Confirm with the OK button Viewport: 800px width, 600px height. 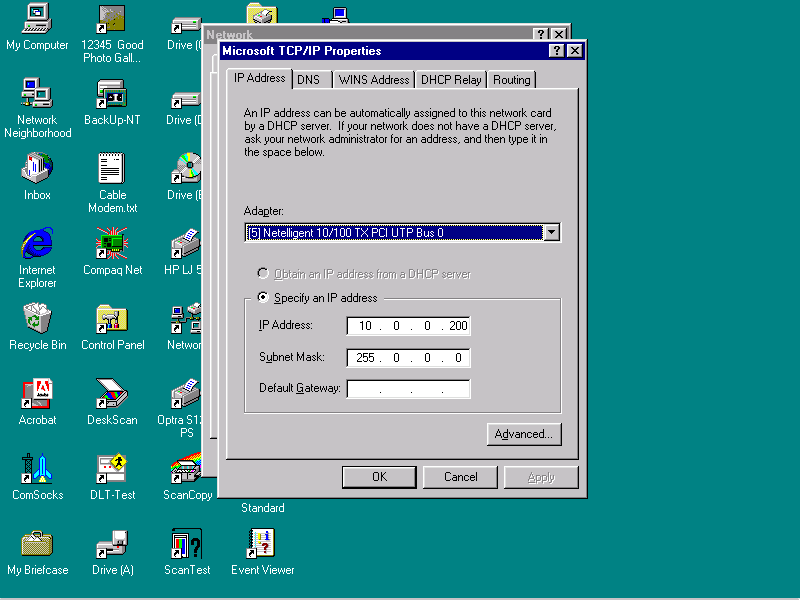pyautogui.click(x=379, y=477)
